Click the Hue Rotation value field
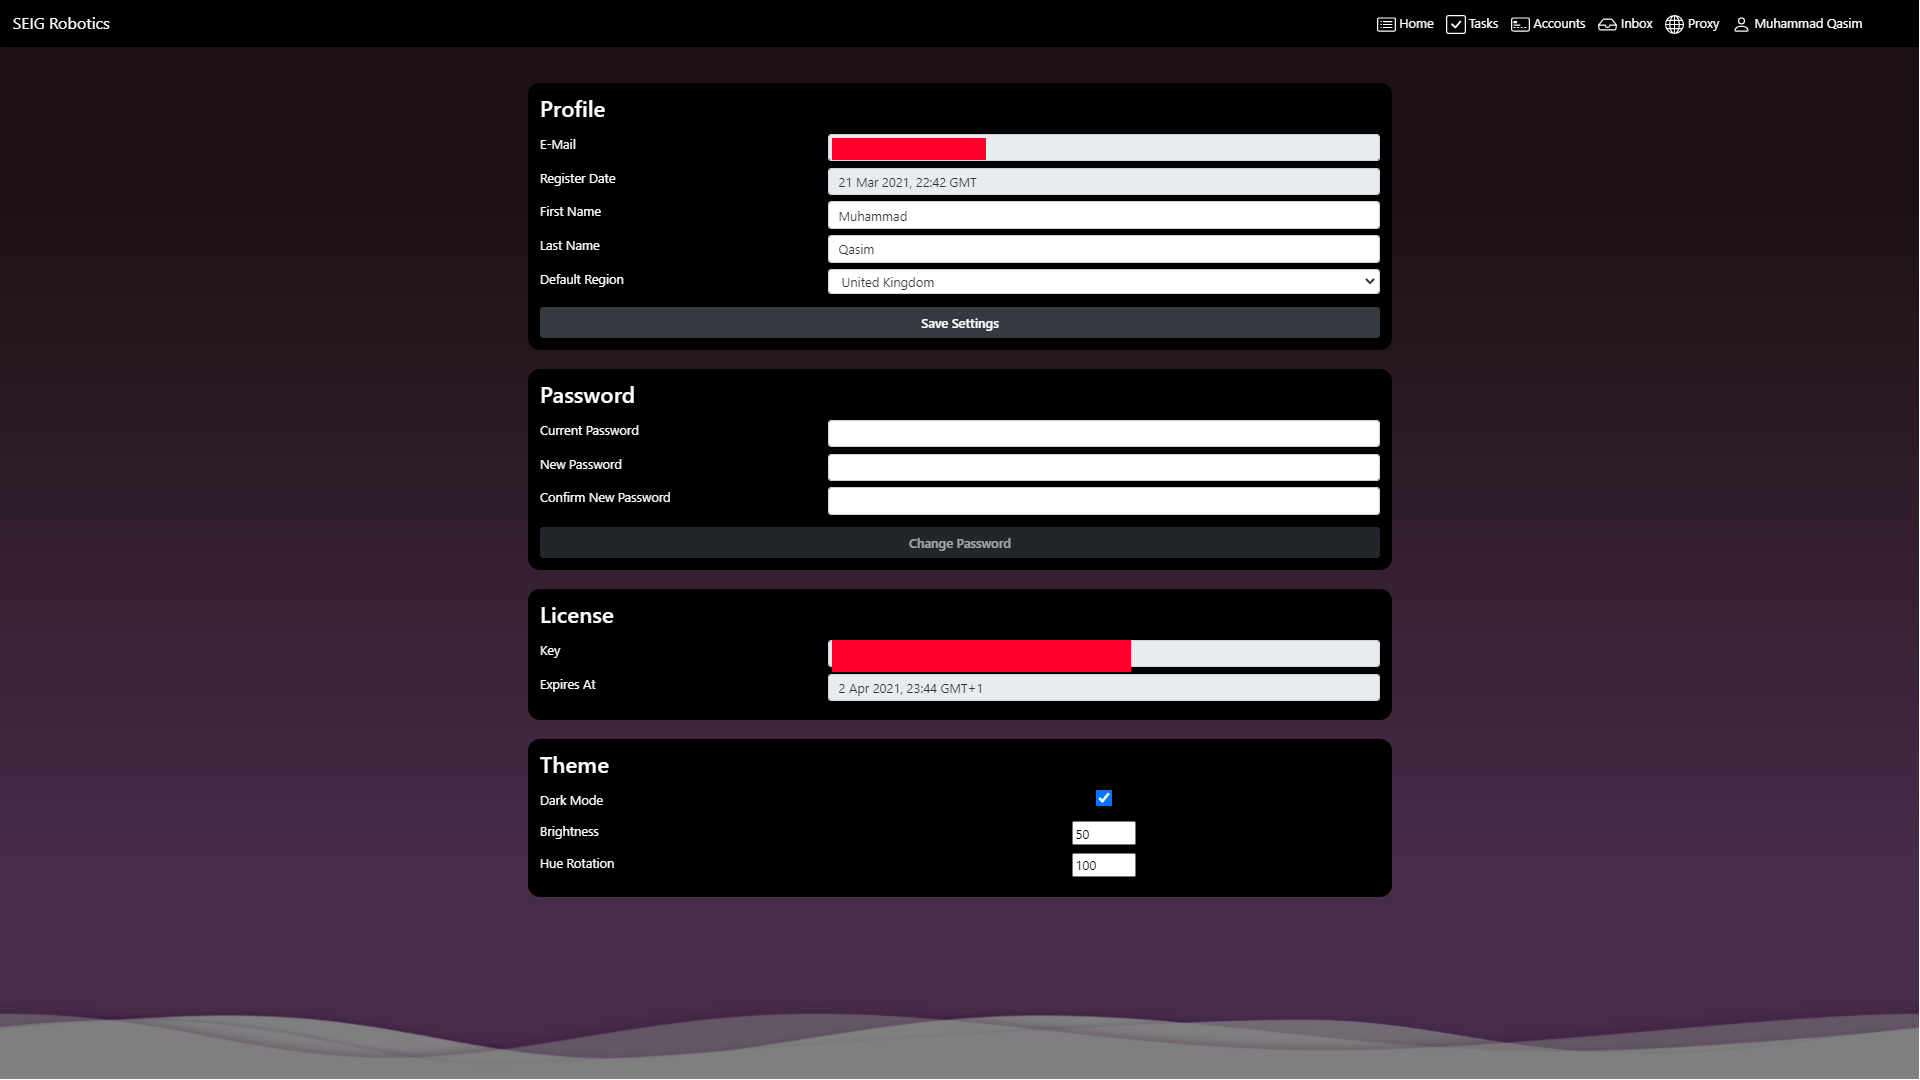 pyautogui.click(x=1103, y=865)
